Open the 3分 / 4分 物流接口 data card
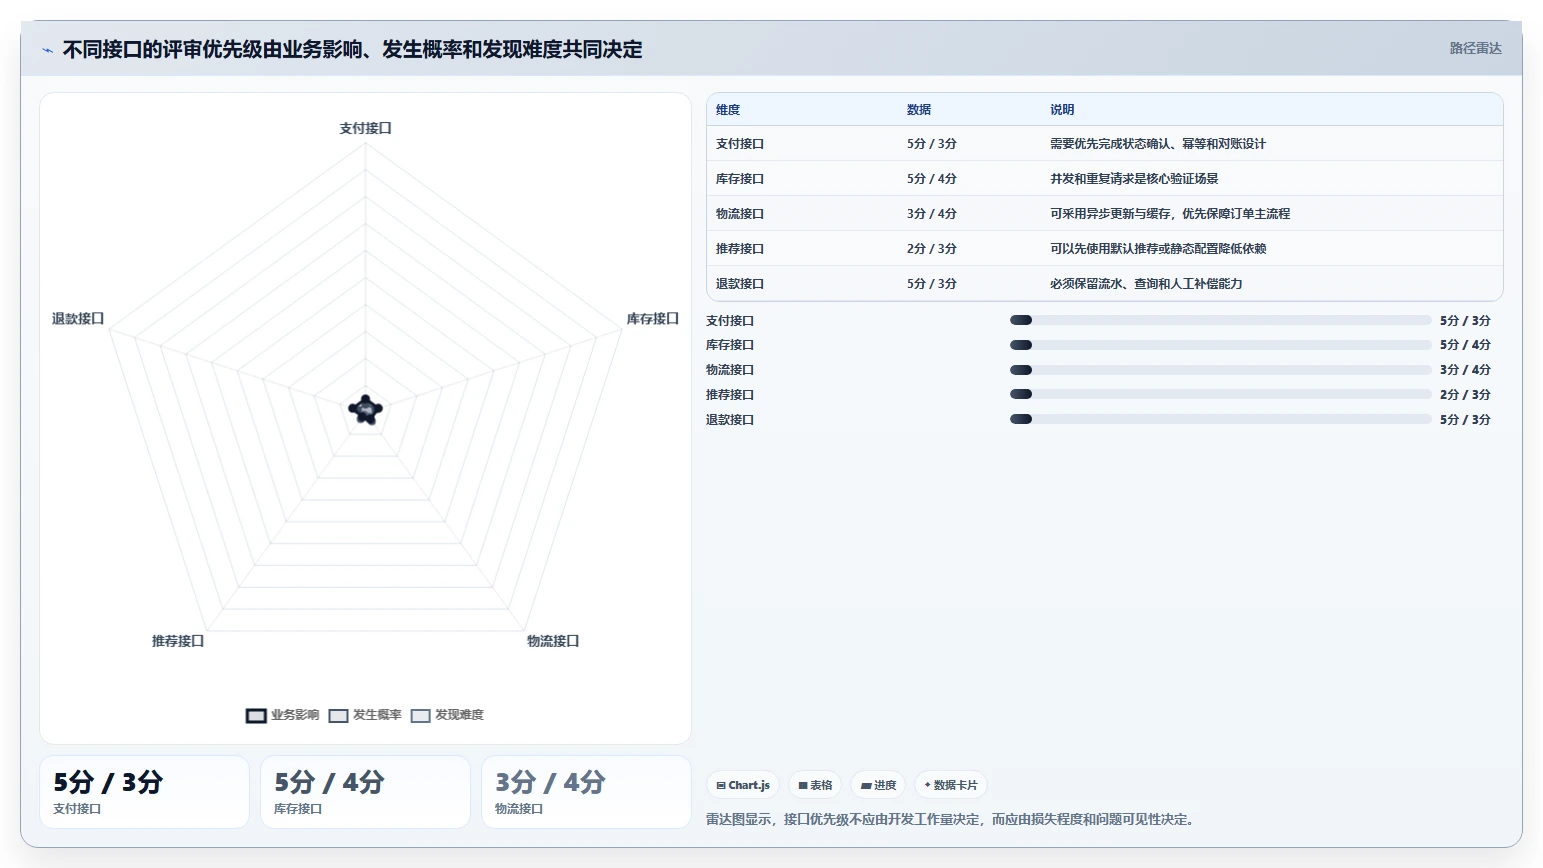The height and width of the screenshot is (868, 1543). [586, 792]
